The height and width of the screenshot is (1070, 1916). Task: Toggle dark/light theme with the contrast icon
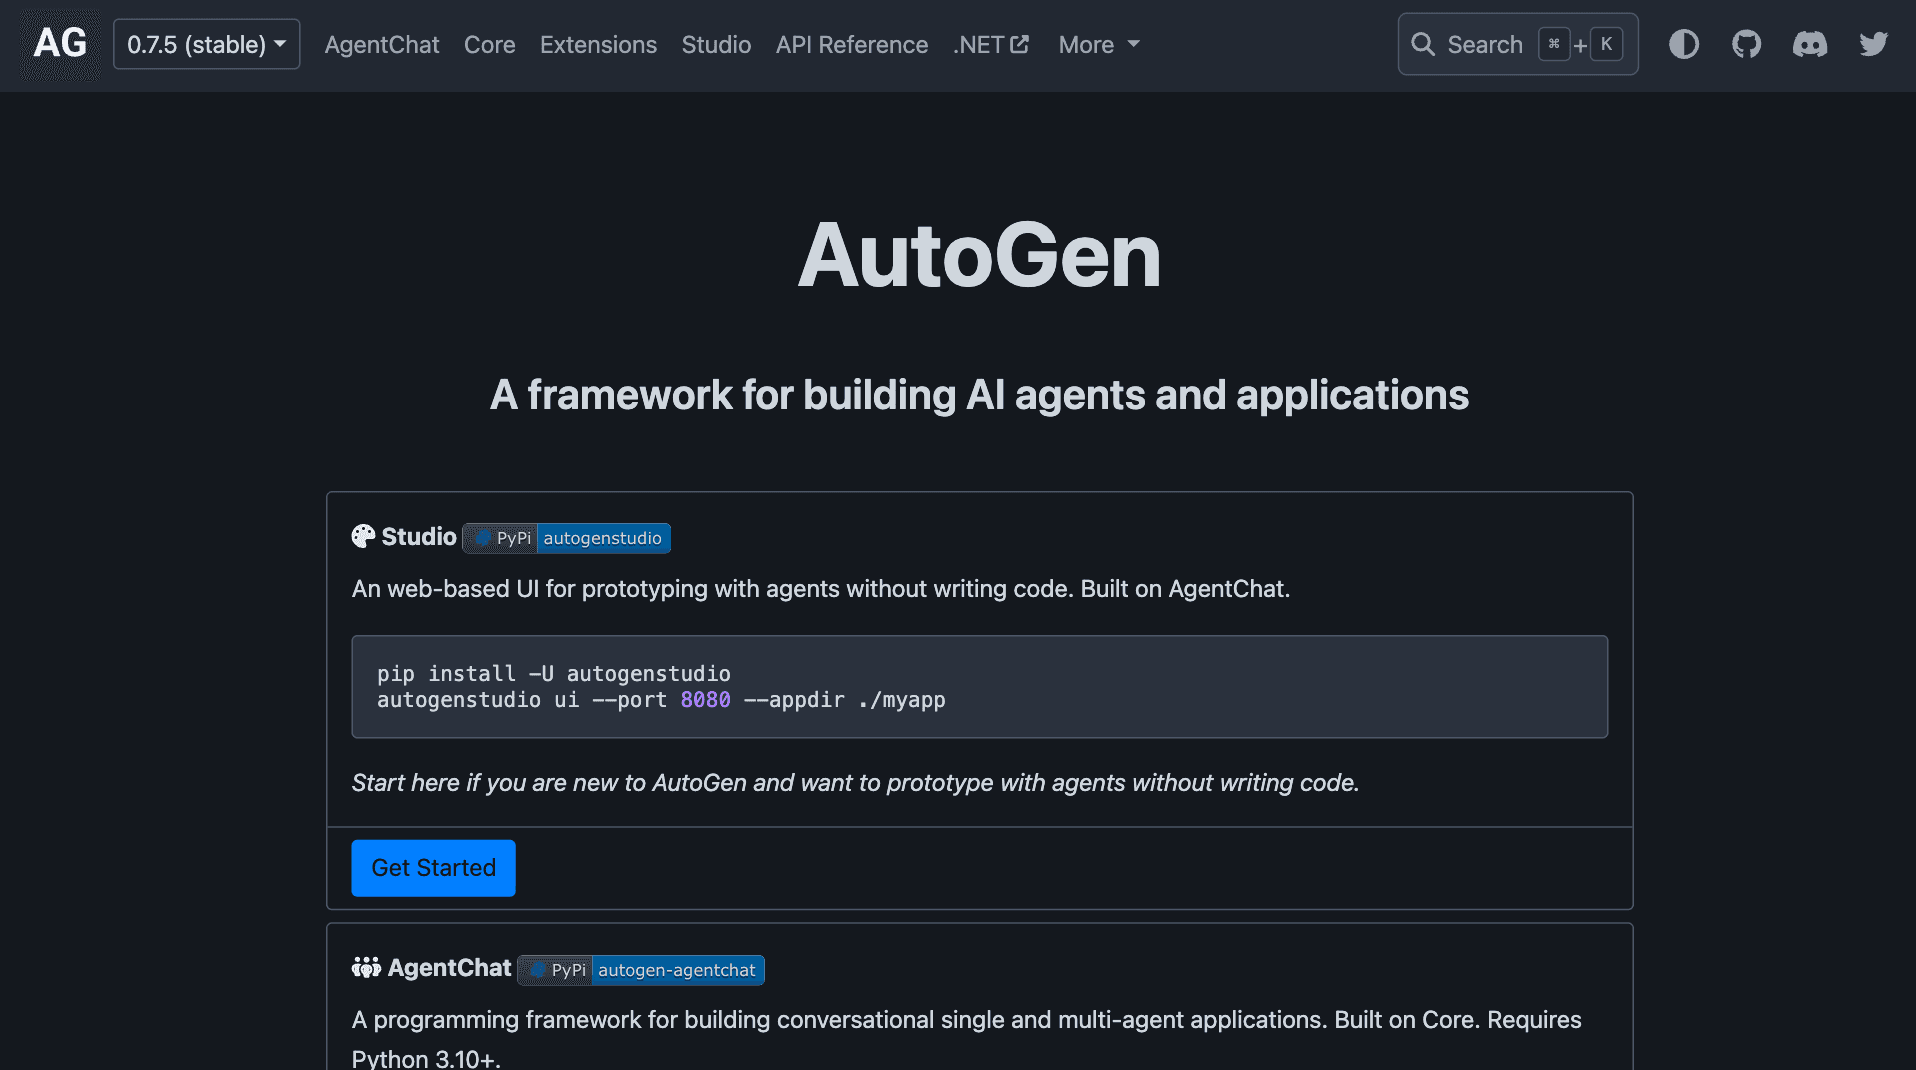coord(1684,44)
